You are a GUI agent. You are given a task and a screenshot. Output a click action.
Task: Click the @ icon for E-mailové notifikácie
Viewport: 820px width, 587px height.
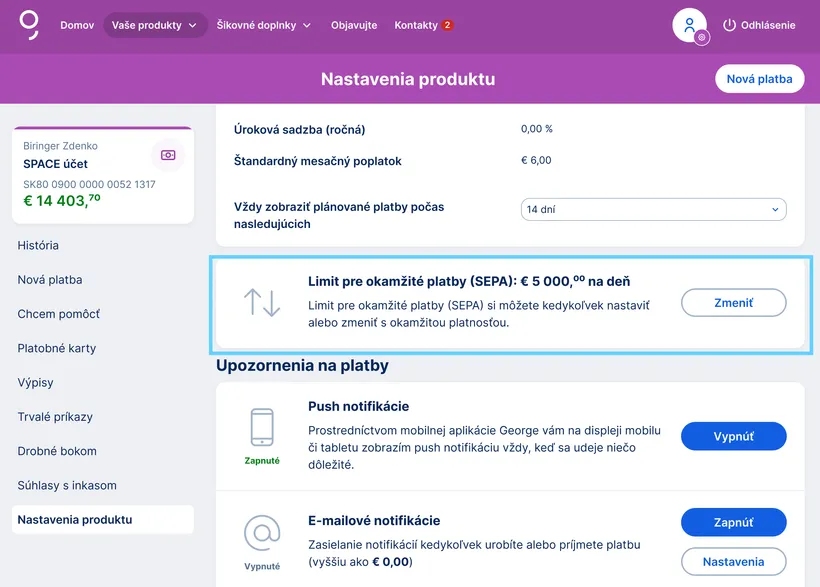click(x=262, y=533)
